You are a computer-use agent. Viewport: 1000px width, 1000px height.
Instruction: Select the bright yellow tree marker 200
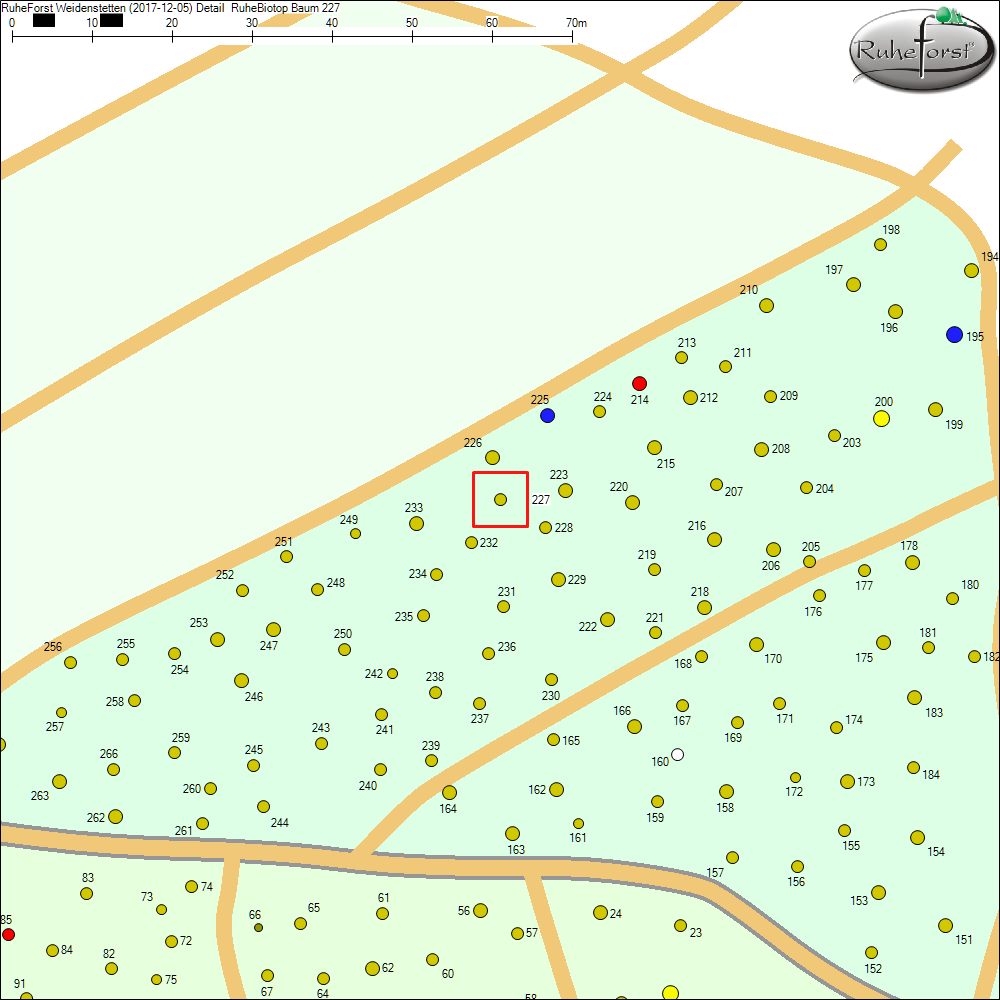point(881,418)
